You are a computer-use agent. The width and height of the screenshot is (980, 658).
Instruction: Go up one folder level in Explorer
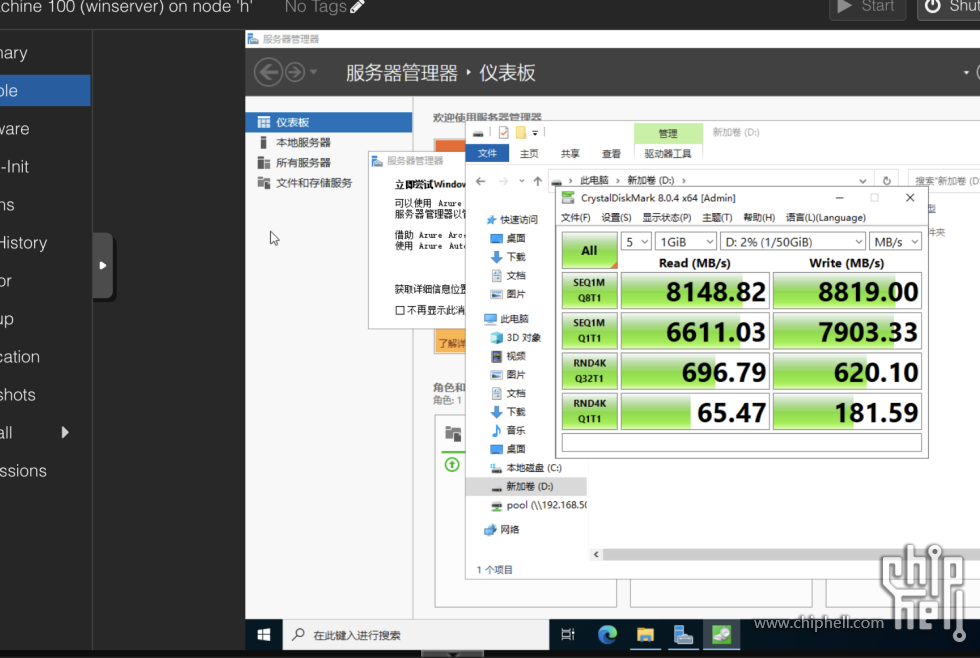pos(538,181)
